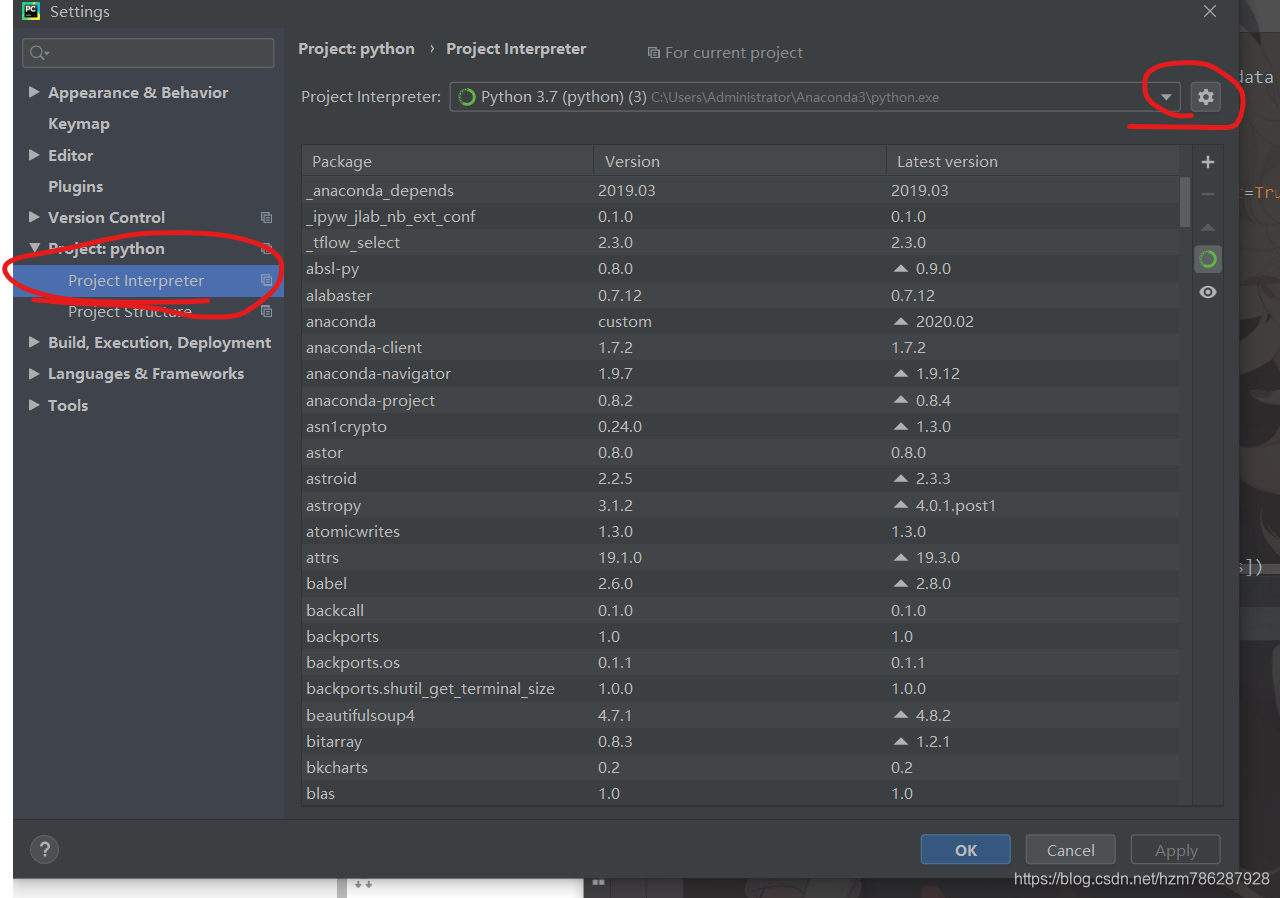The width and height of the screenshot is (1280, 898).
Task: Collapse the Project: python group
Action: coord(34,248)
